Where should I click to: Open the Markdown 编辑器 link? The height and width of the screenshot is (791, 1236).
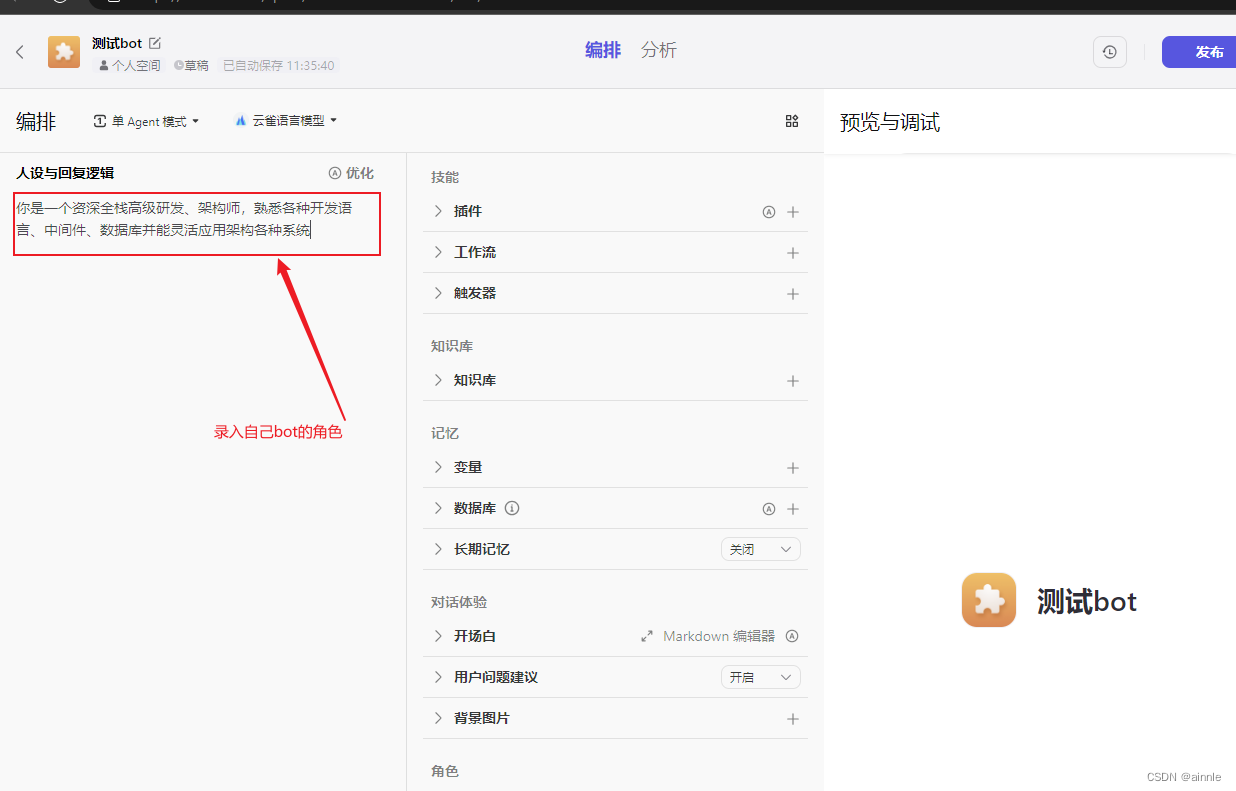709,636
